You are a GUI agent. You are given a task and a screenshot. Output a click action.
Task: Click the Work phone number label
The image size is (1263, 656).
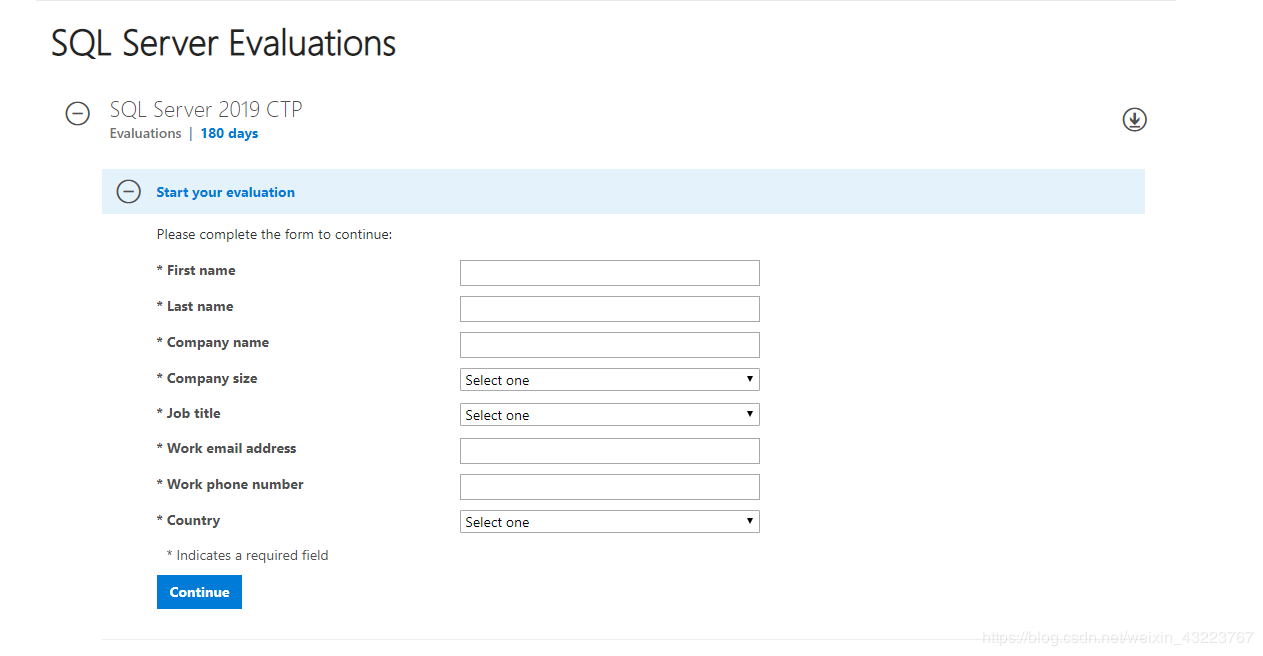[x=230, y=484]
